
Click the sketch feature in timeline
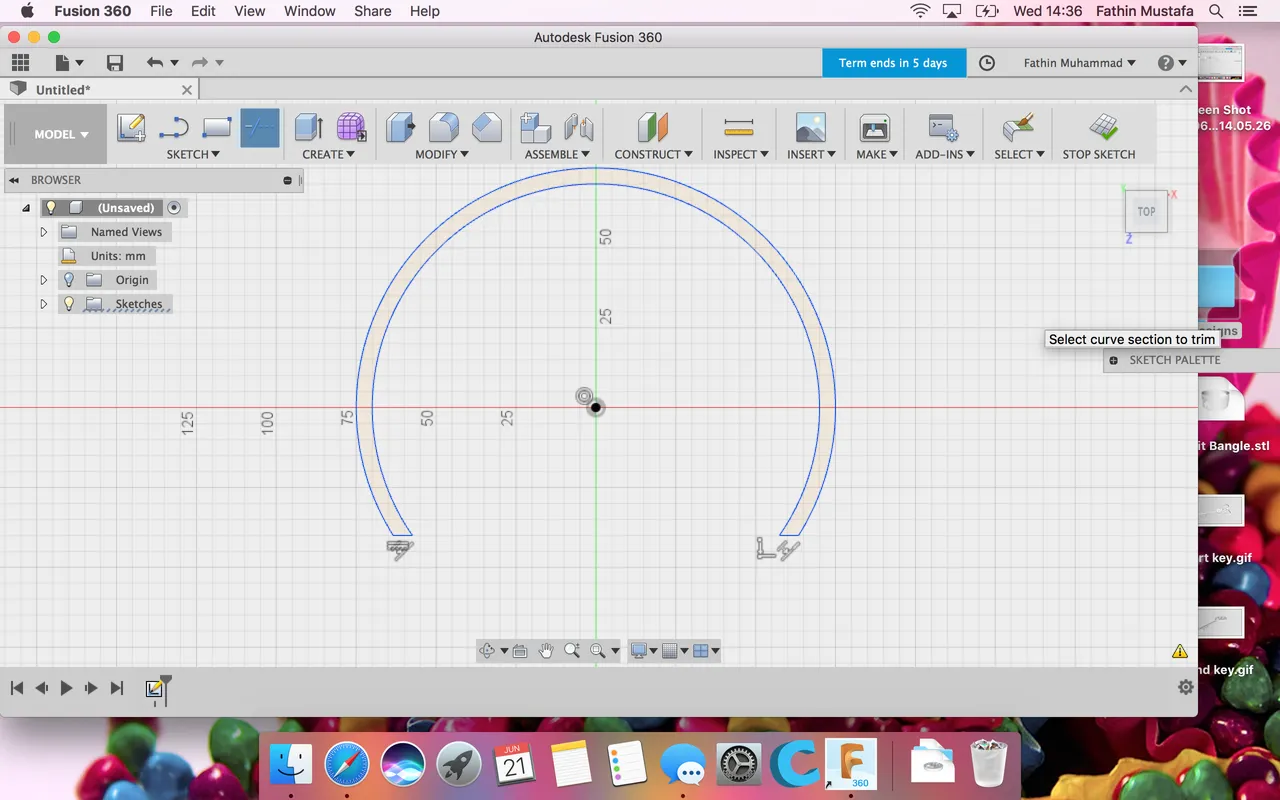click(154, 689)
